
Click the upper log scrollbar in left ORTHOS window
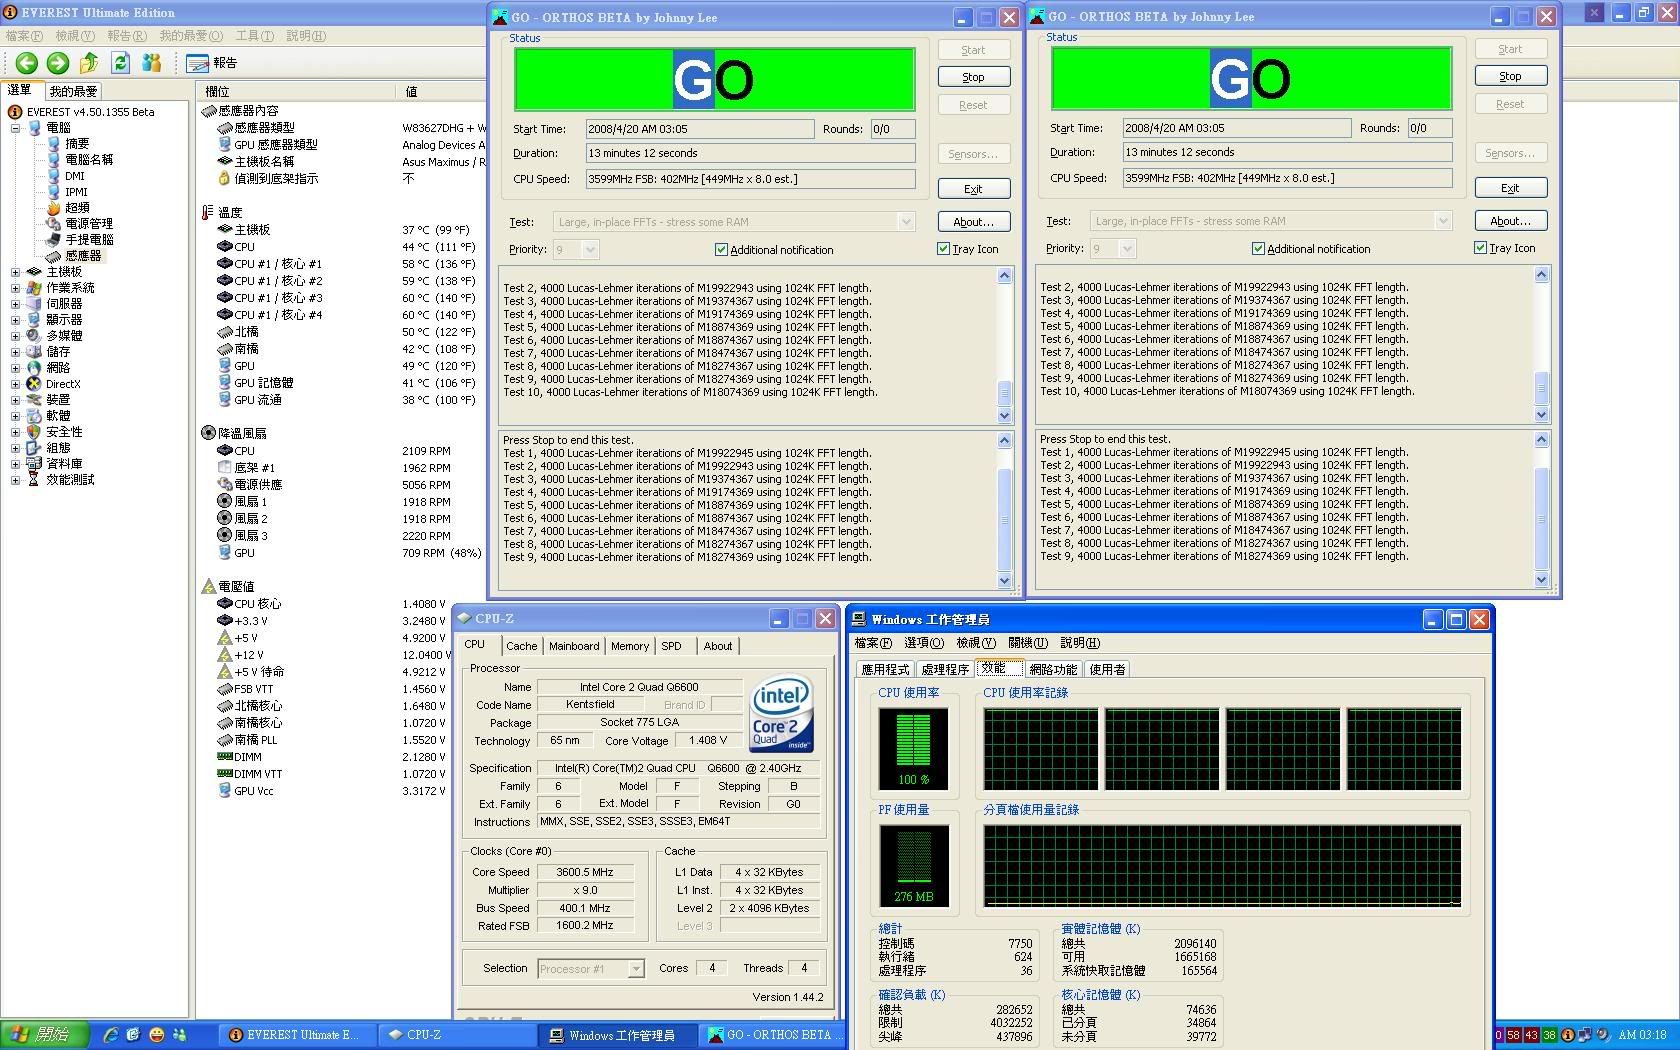coord(1005,345)
